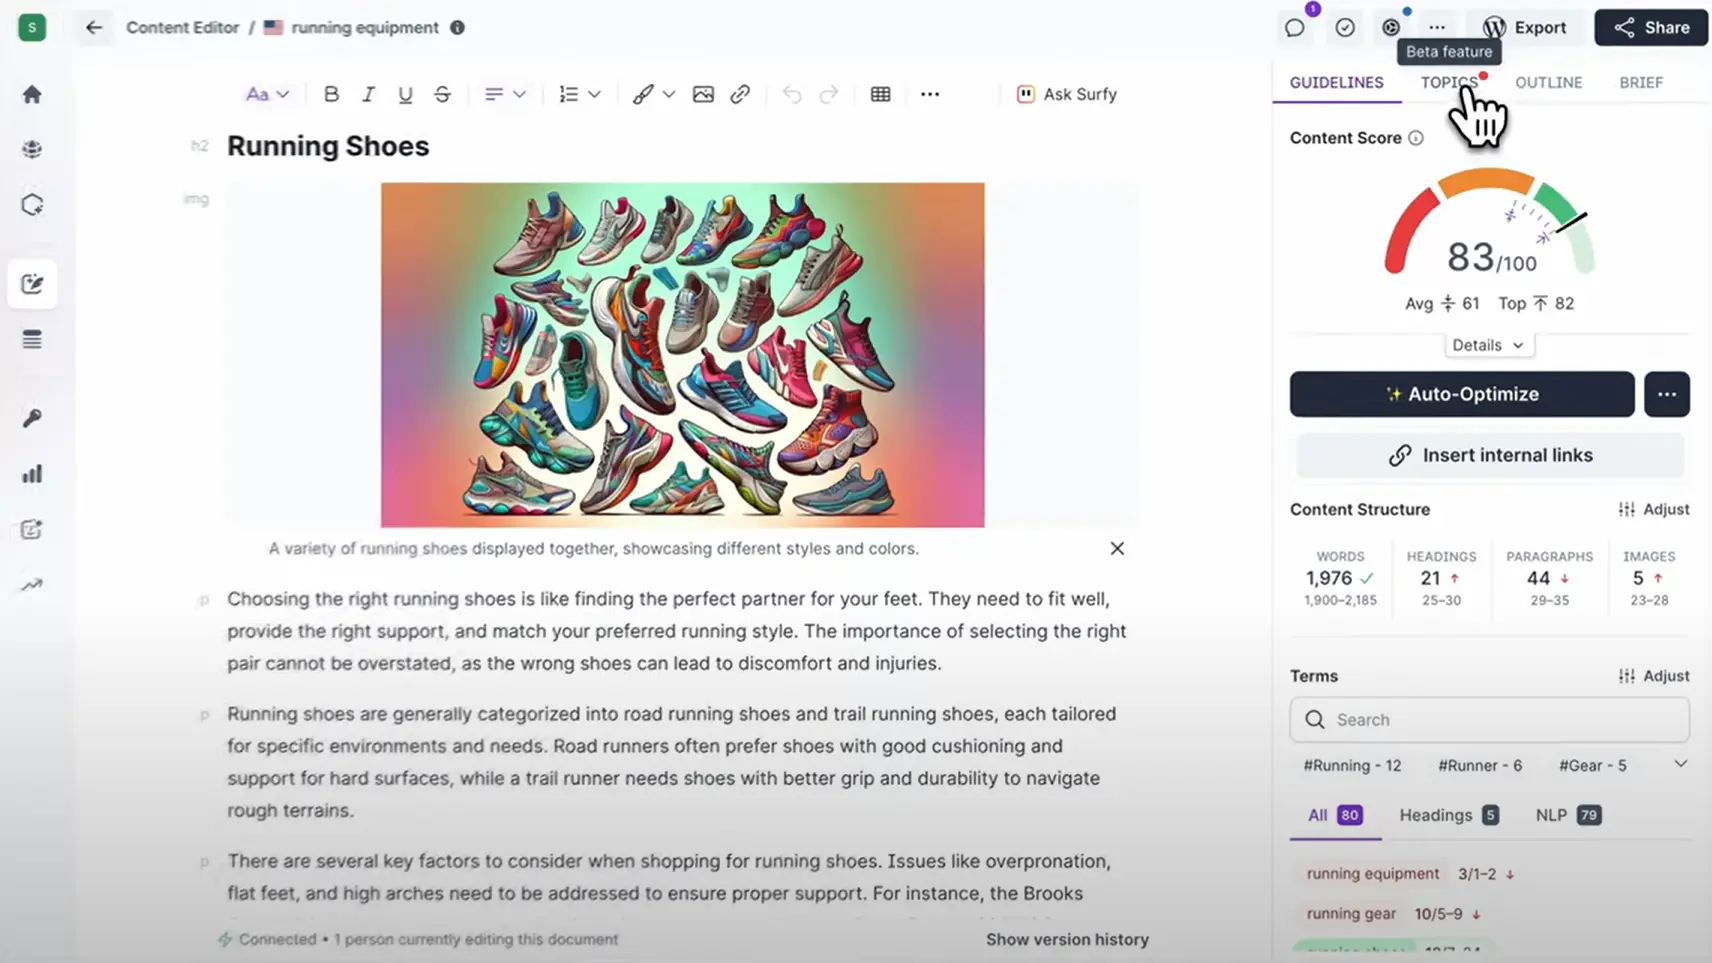Toggle underline formatting
Viewport: 1712px width, 963px height.
click(405, 94)
